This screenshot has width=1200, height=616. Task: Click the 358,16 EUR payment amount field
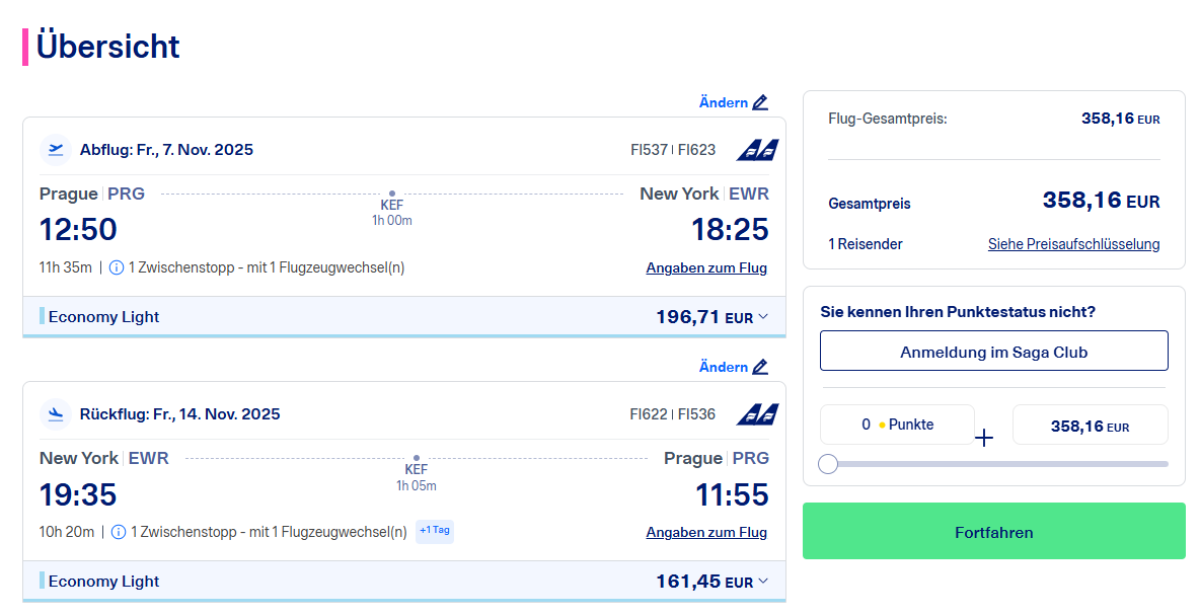pyautogui.click(x=1089, y=426)
